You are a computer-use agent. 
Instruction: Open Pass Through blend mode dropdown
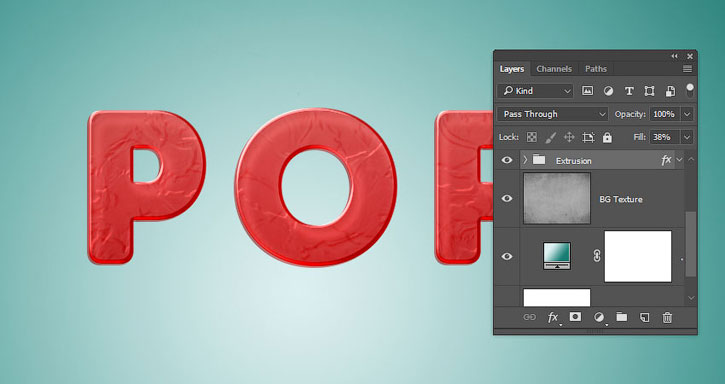(553, 114)
